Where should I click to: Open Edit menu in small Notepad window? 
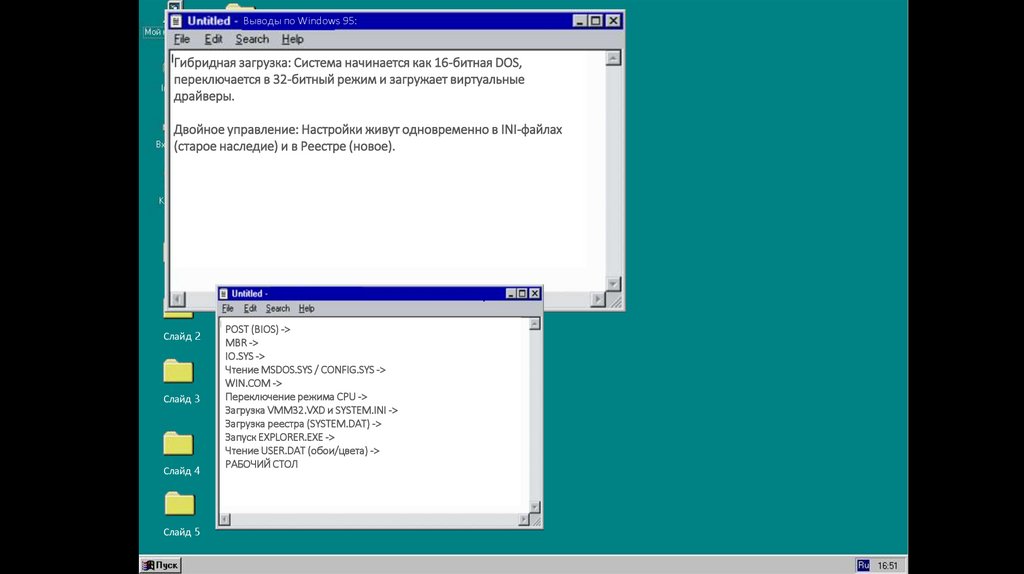pyautogui.click(x=250, y=308)
